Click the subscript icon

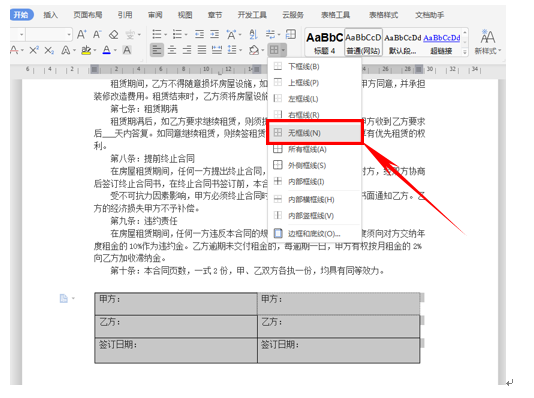(x=49, y=51)
